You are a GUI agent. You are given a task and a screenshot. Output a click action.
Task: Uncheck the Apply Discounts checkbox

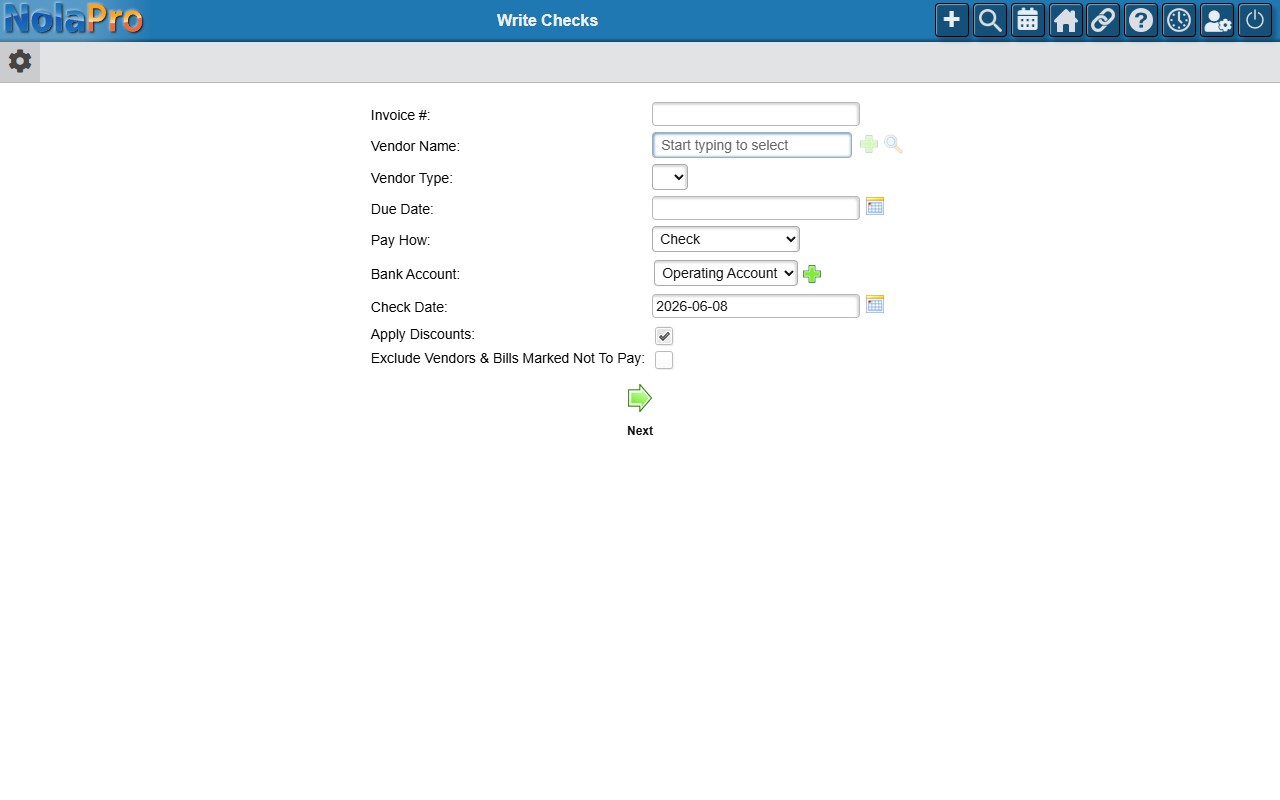coord(664,336)
